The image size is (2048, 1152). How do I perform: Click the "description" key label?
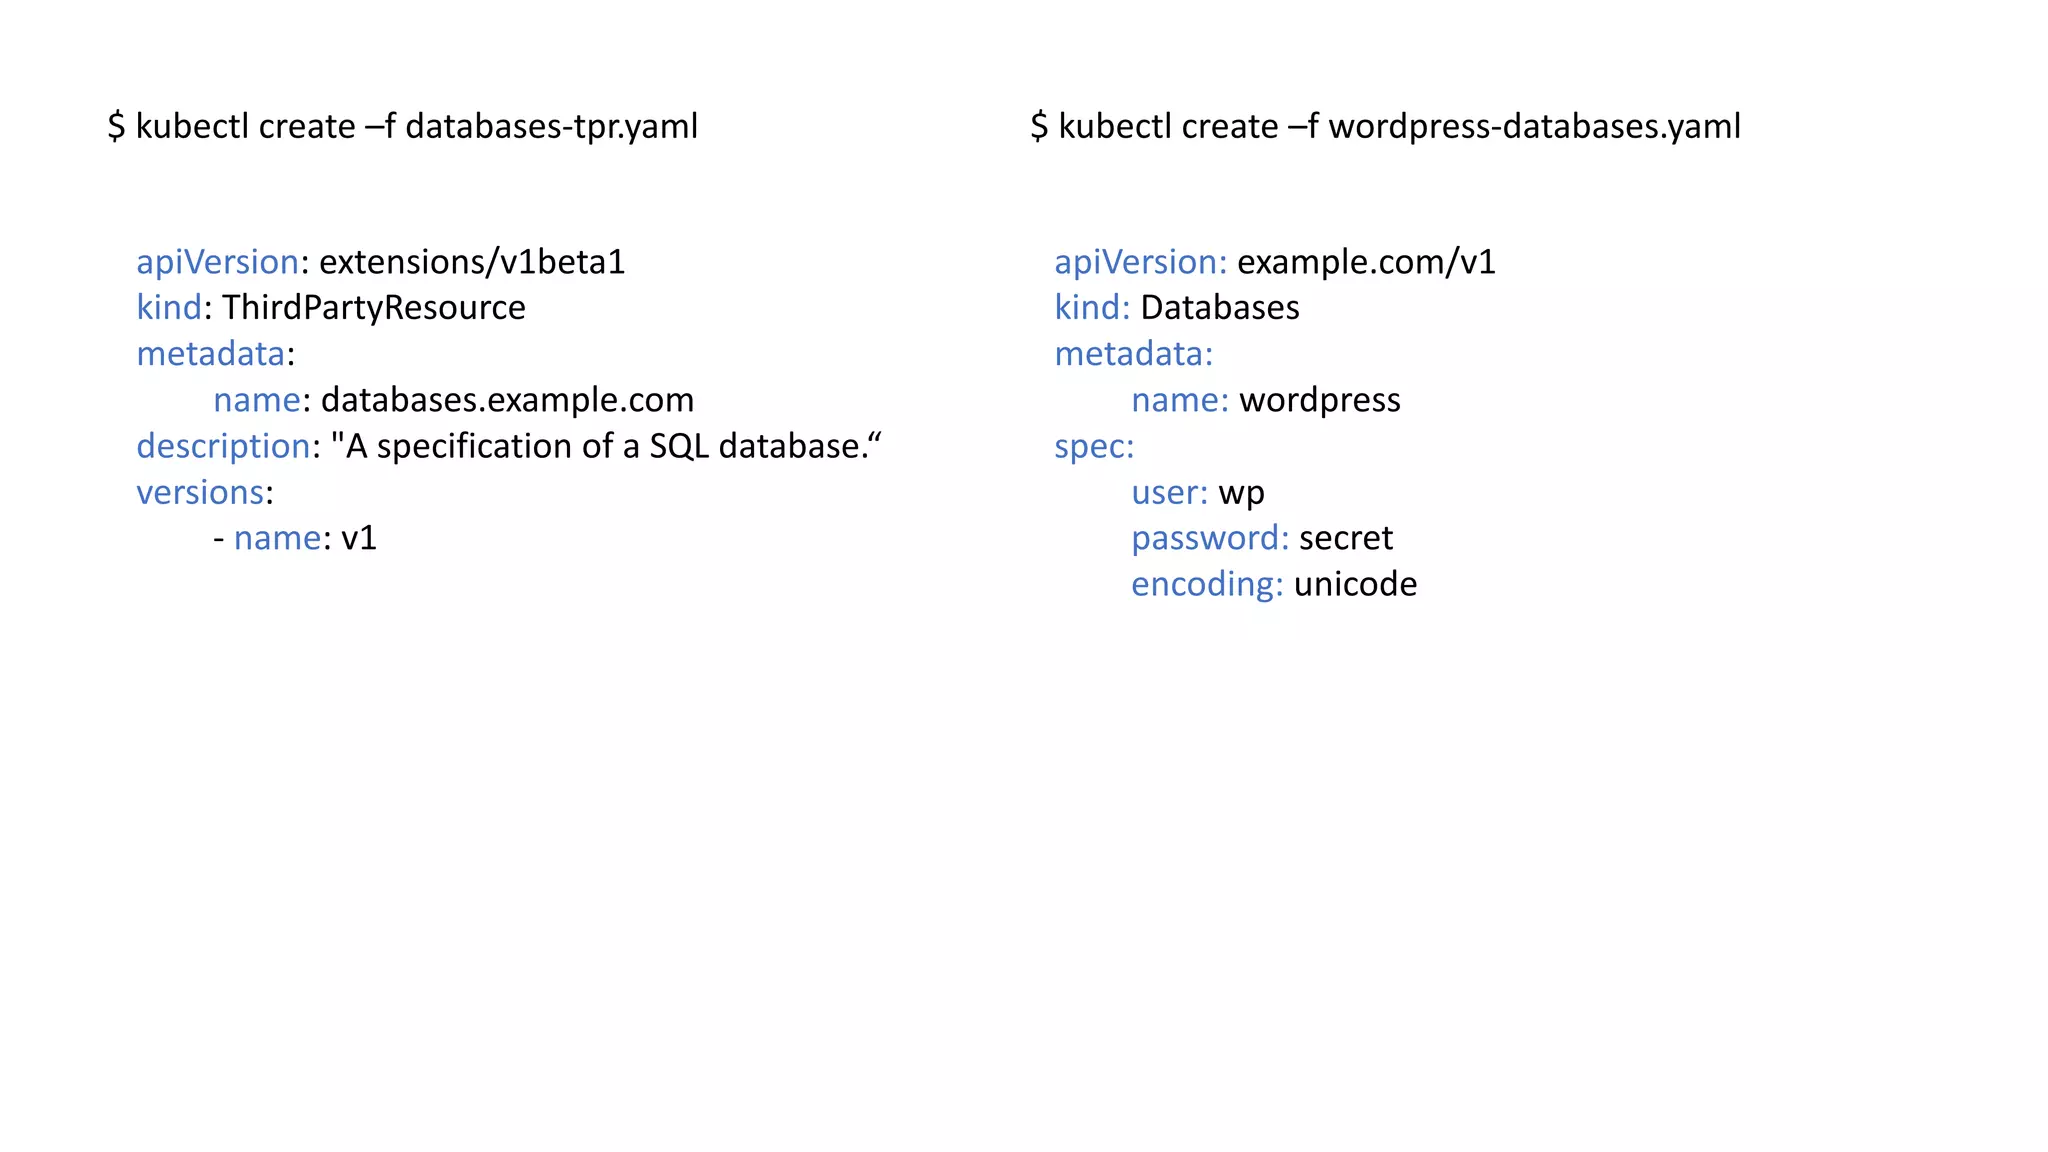click(223, 446)
